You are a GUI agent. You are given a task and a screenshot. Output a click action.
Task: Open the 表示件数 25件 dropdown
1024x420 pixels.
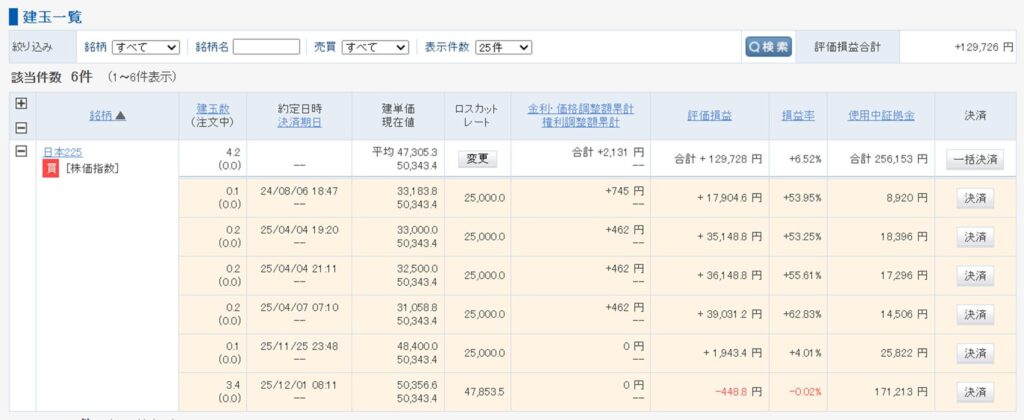tap(503, 47)
